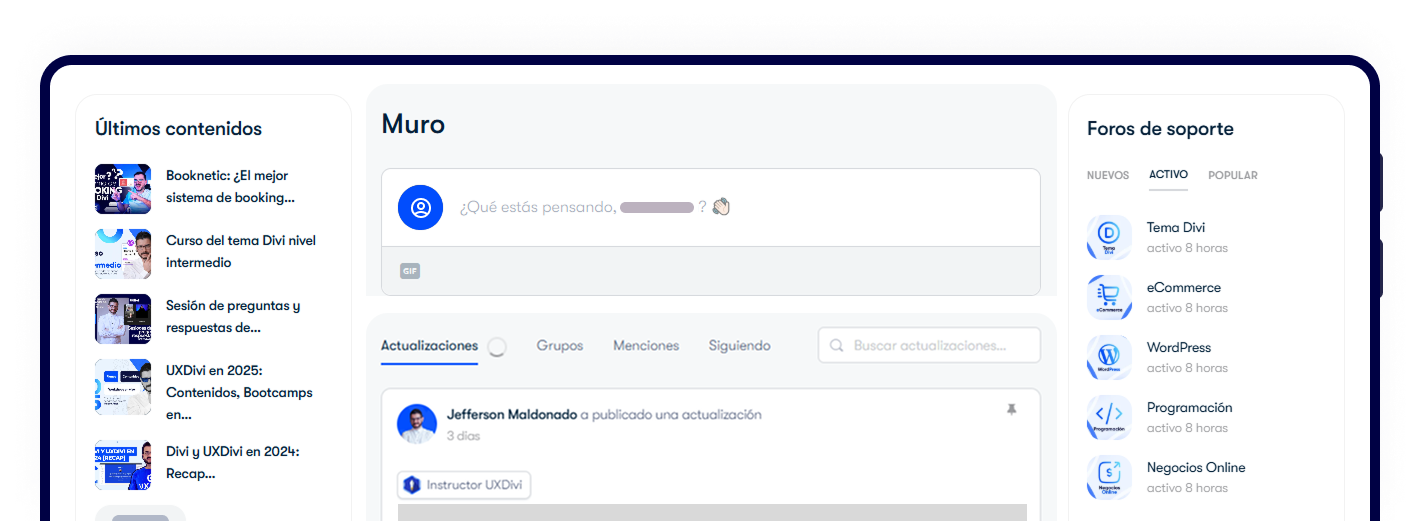Open the WordPress forum logo icon
The height and width of the screenshot is (521, 1420).
pyautogui.click(x=1109, y=358)
